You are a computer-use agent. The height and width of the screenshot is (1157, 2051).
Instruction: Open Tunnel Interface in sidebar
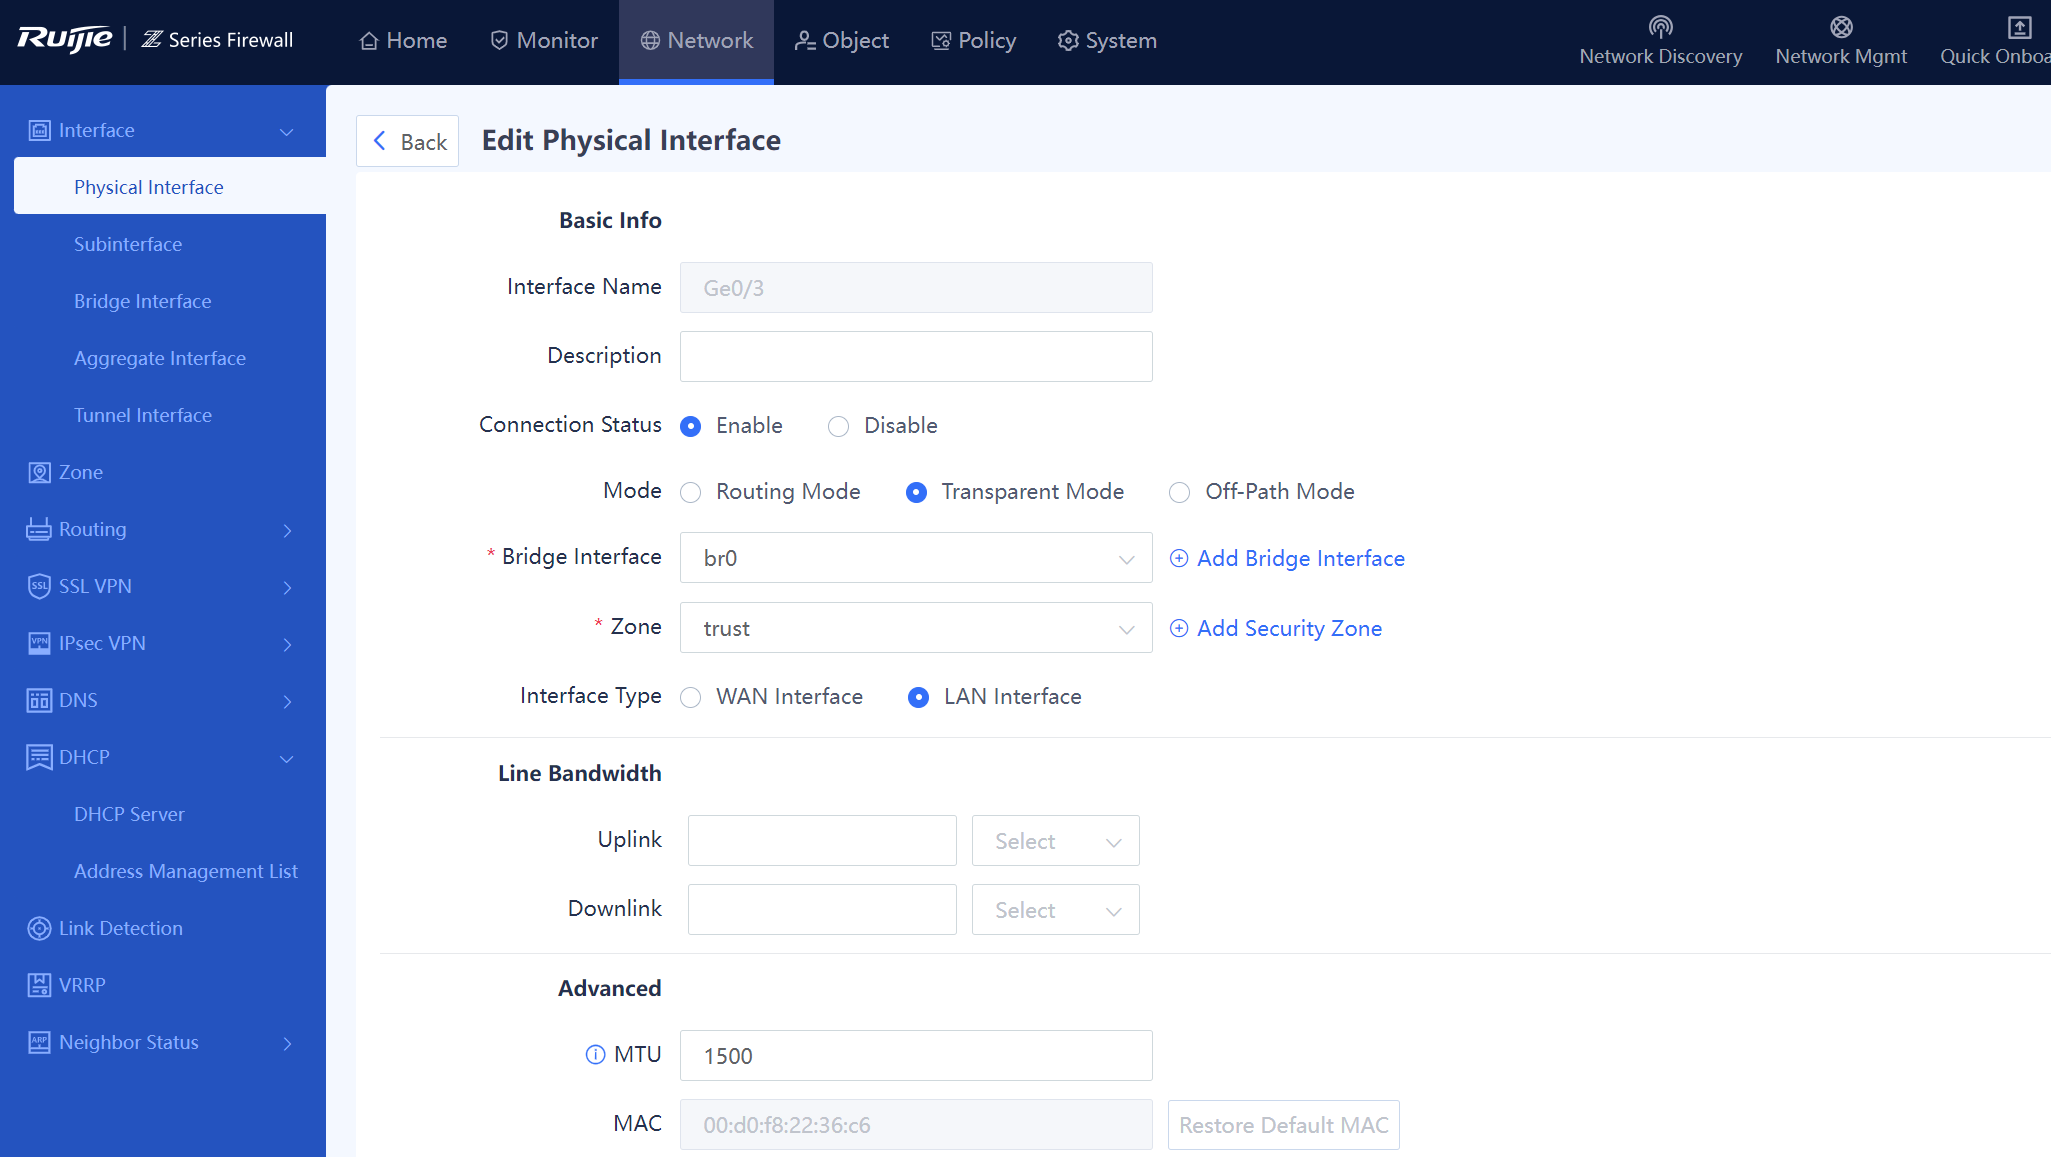[143, 415]
